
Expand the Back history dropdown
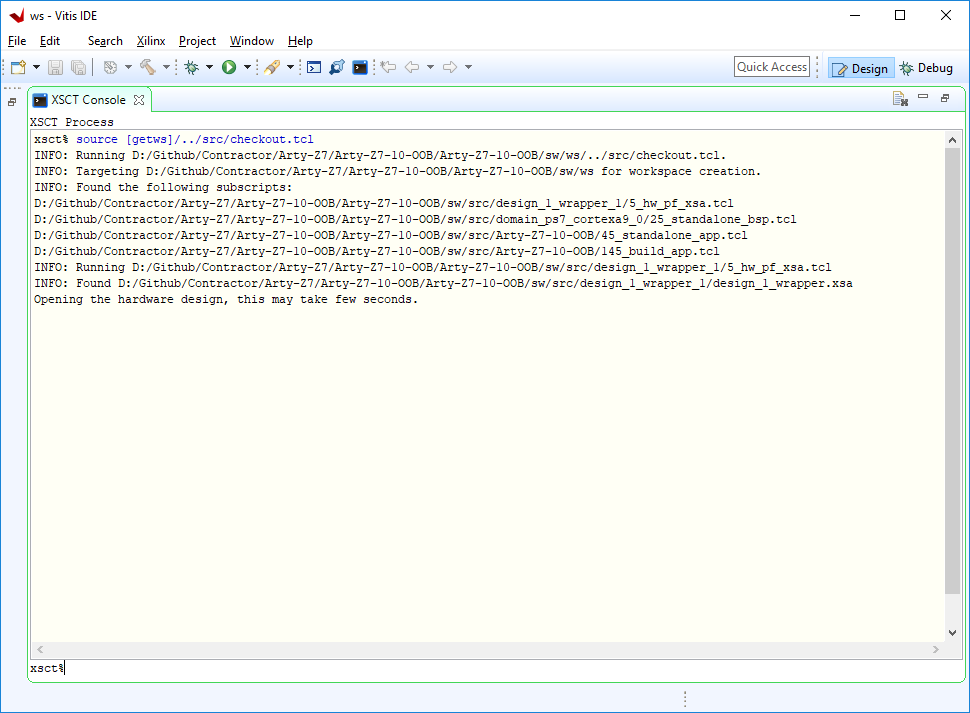[430, 67]
